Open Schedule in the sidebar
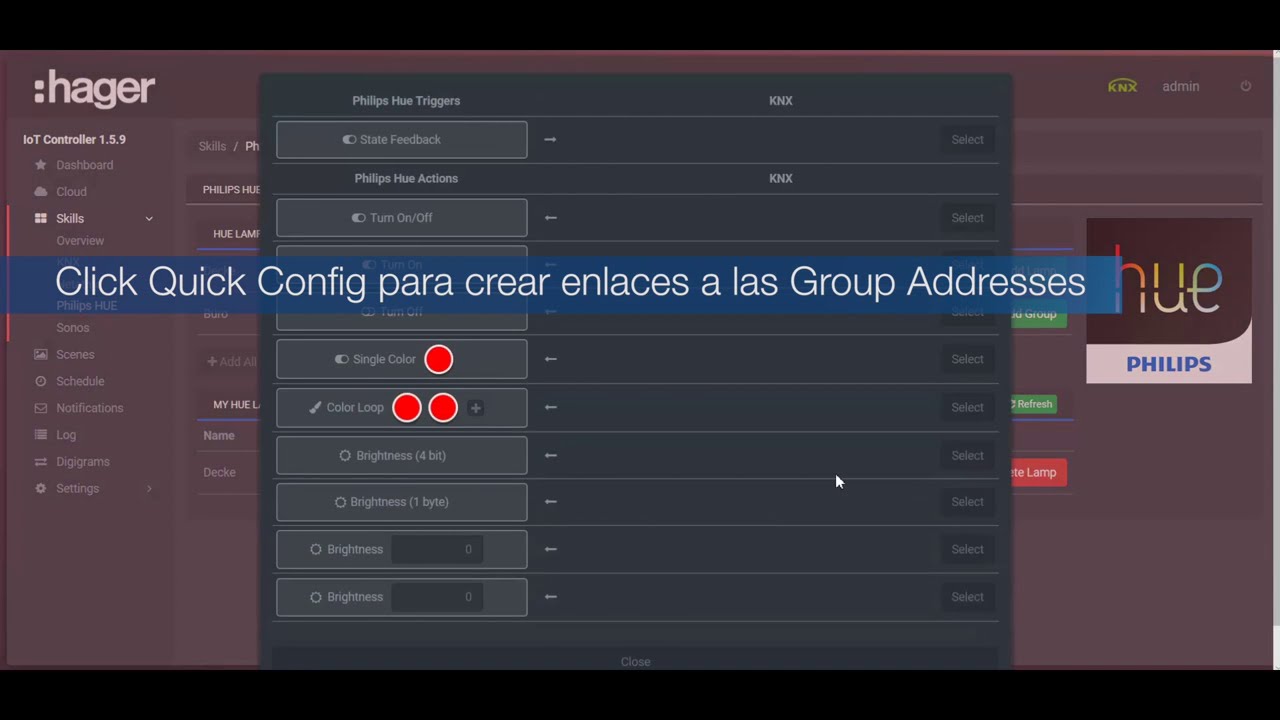 click(80, 382)
